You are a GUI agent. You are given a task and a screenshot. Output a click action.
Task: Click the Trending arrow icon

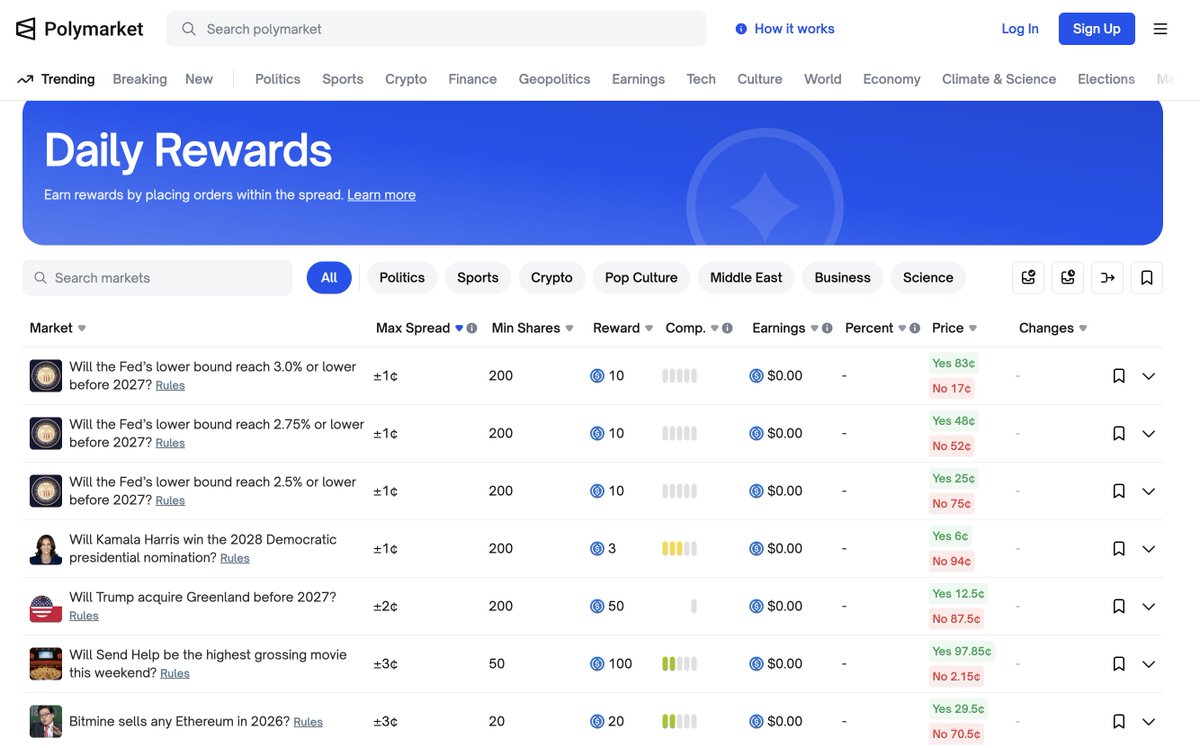(x=25, y=79)
